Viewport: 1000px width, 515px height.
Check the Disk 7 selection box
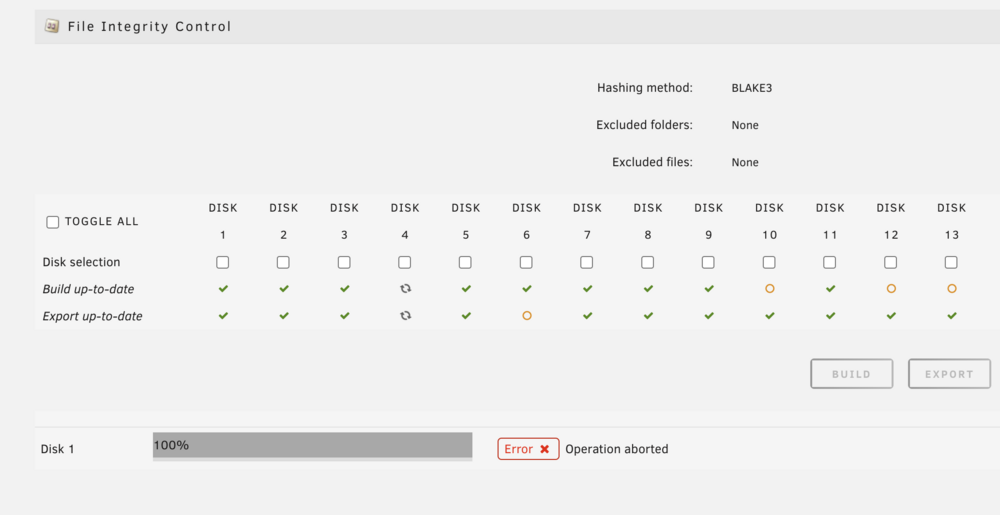587,262
